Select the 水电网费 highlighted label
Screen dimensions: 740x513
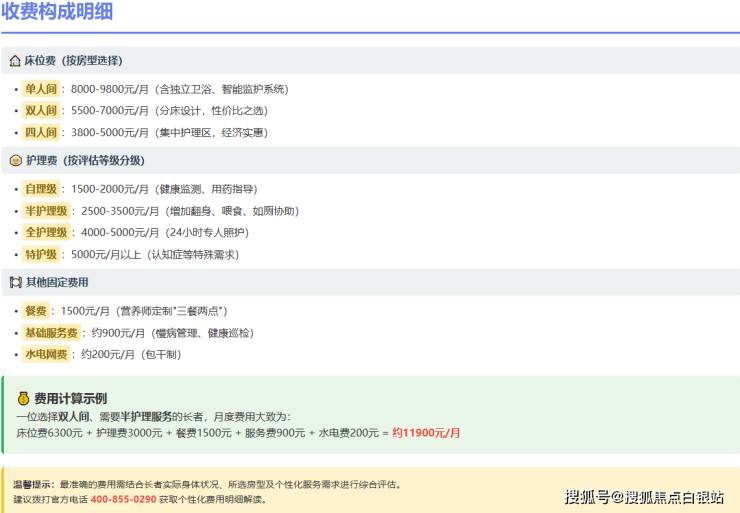pos(46,355)
